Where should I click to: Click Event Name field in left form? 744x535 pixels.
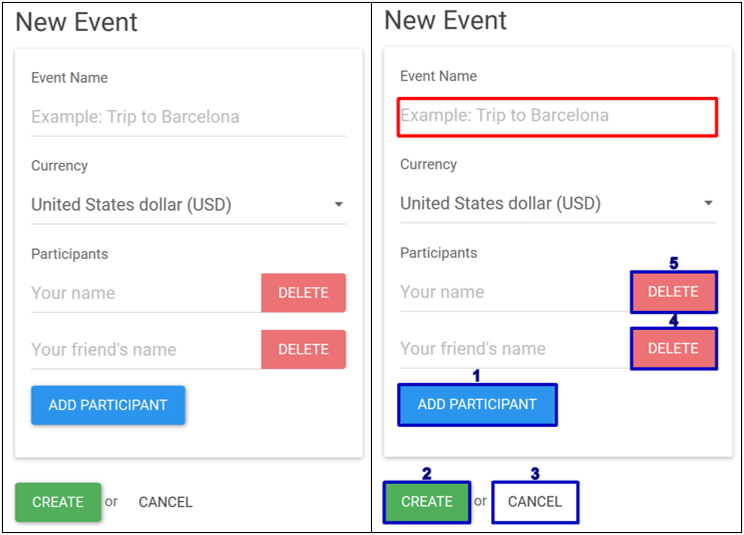188,117
